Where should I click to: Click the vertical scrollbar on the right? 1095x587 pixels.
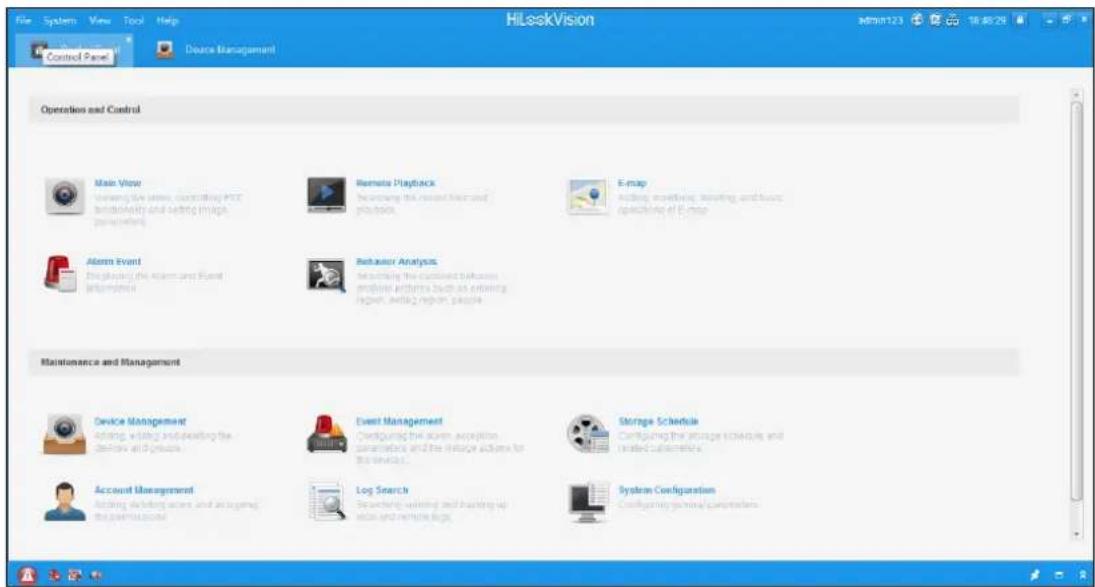click(1076, 300)
